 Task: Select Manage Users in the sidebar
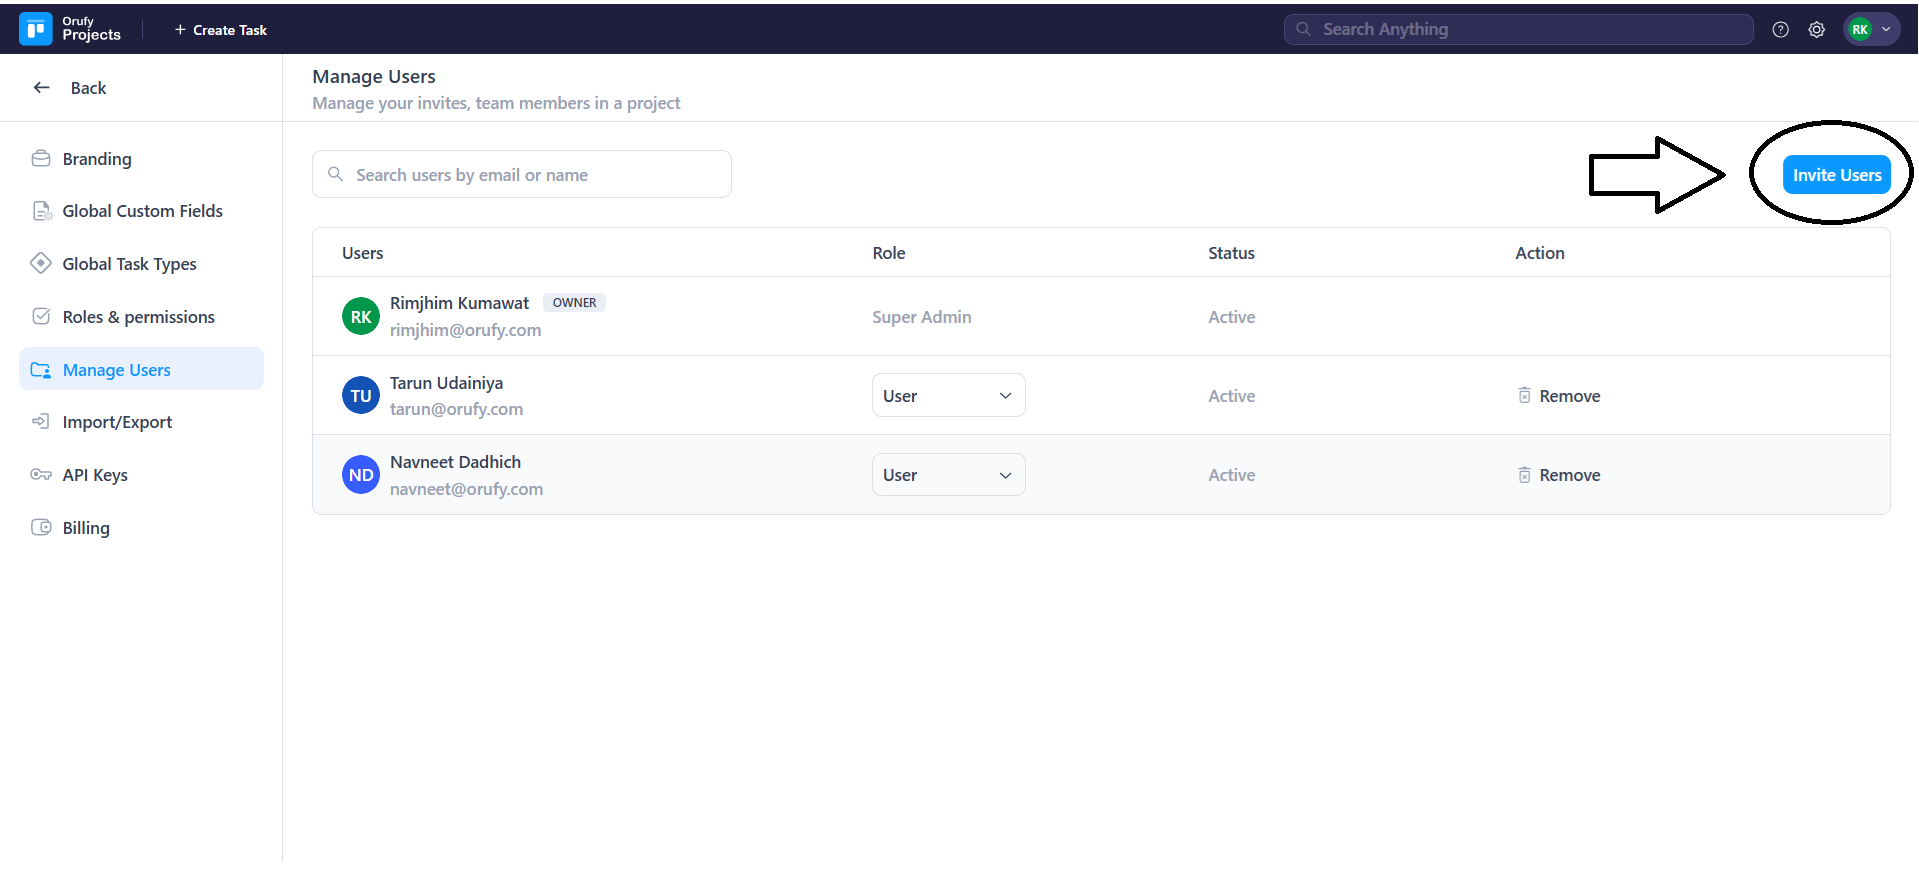coord(116,370)
